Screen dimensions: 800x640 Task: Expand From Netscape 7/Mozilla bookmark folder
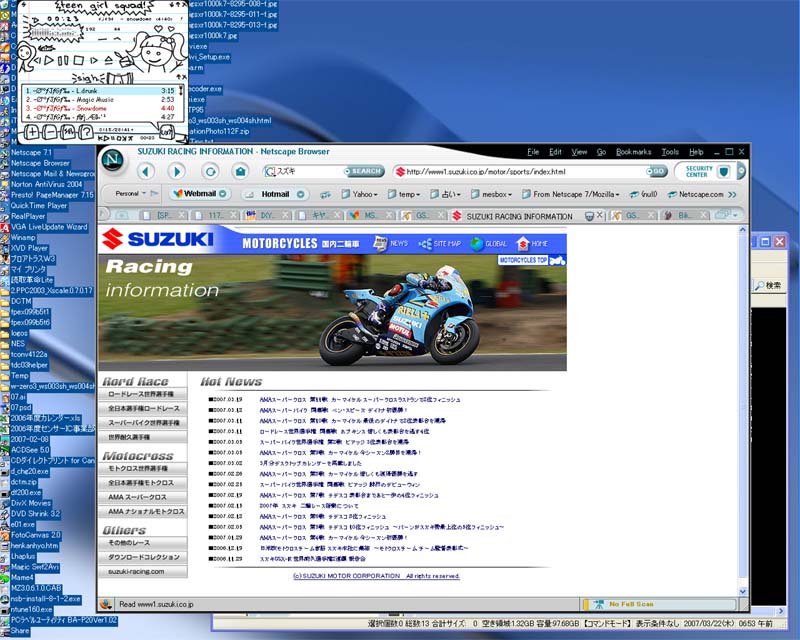pyautogui.click(x=570, y=194)
